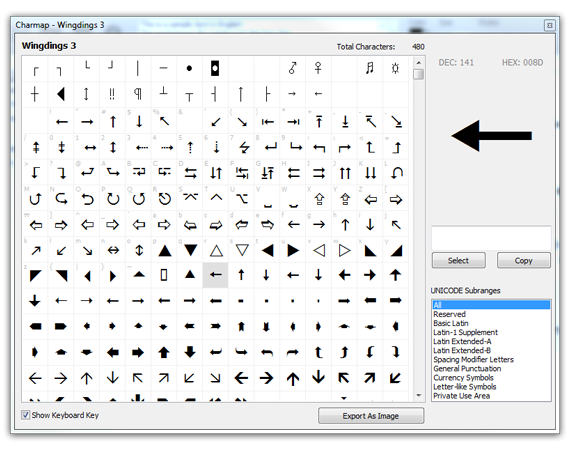Image resolution: width=570 pixels, height=450 pixels.
Task: Click the large left arrow preview
Action: [x=492, y=136]
